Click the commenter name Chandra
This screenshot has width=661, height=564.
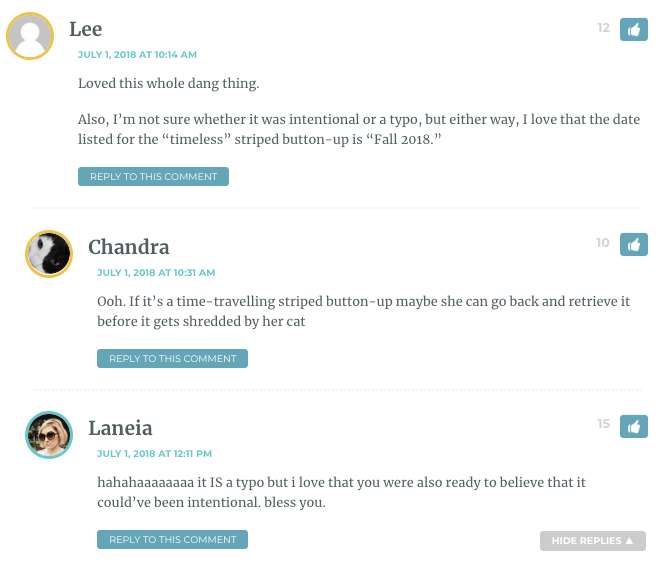(129, 247)
